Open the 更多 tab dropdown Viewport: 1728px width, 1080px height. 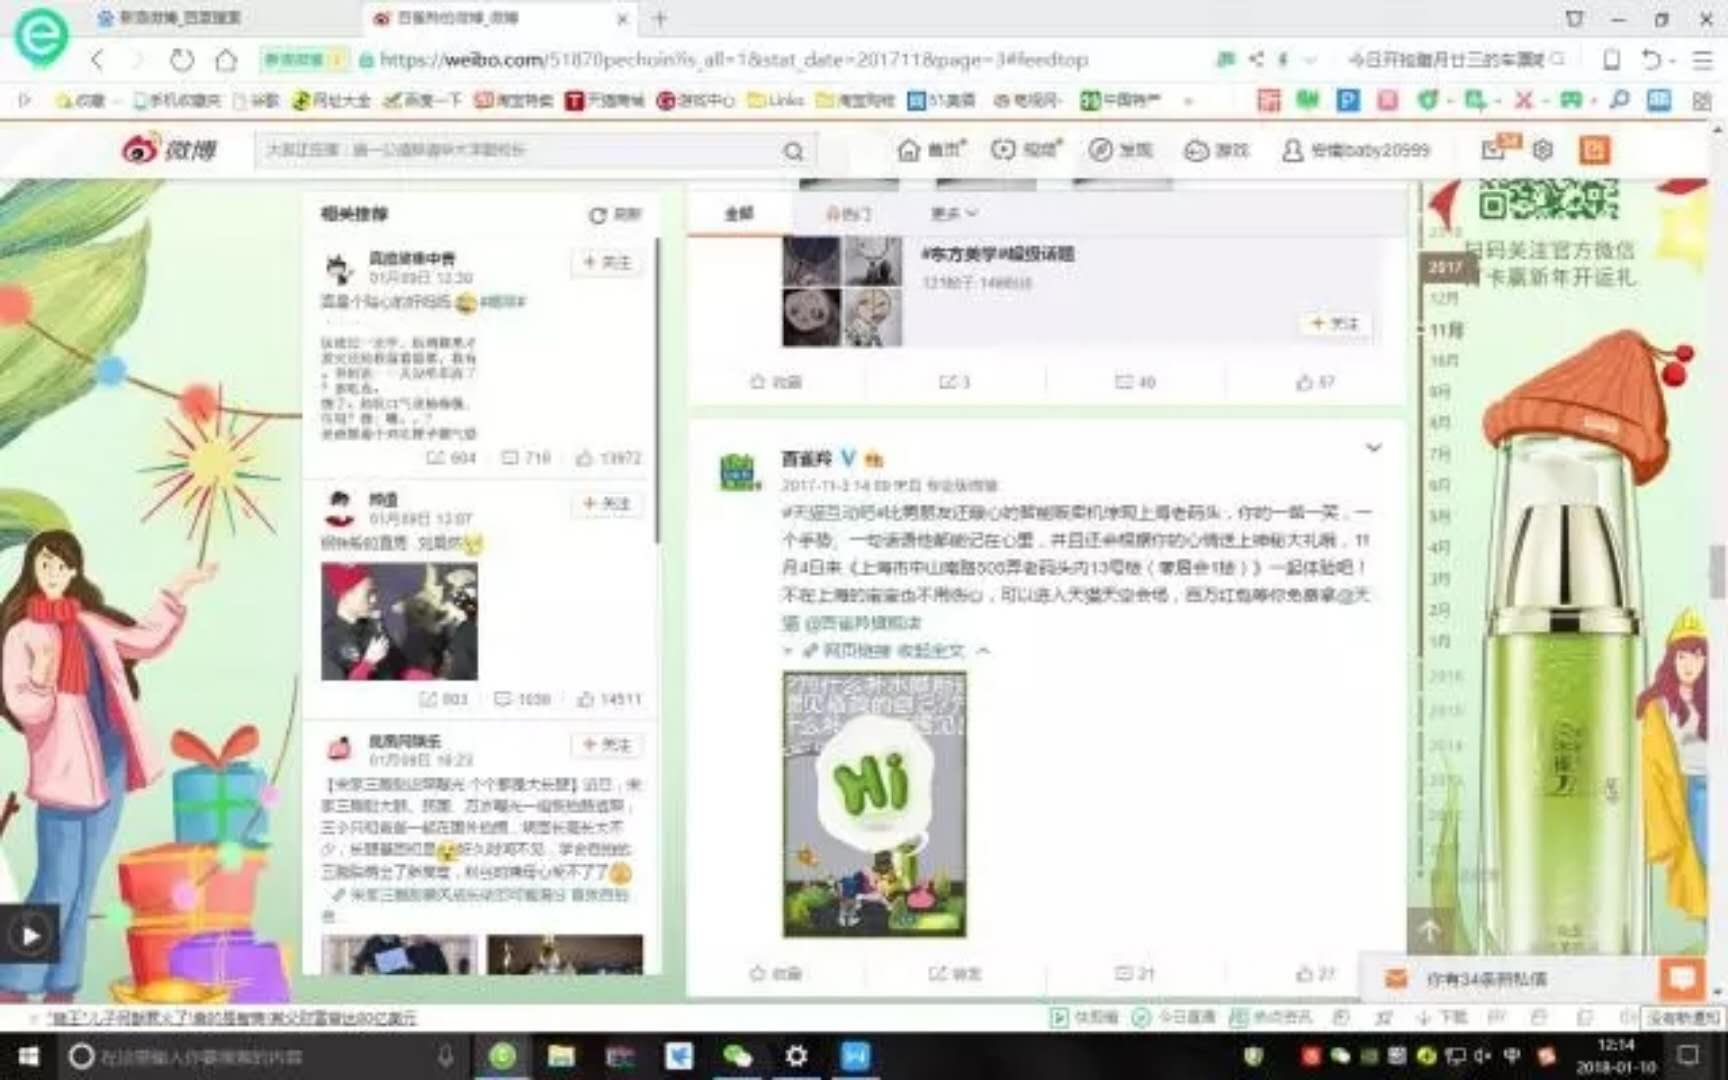950,213
